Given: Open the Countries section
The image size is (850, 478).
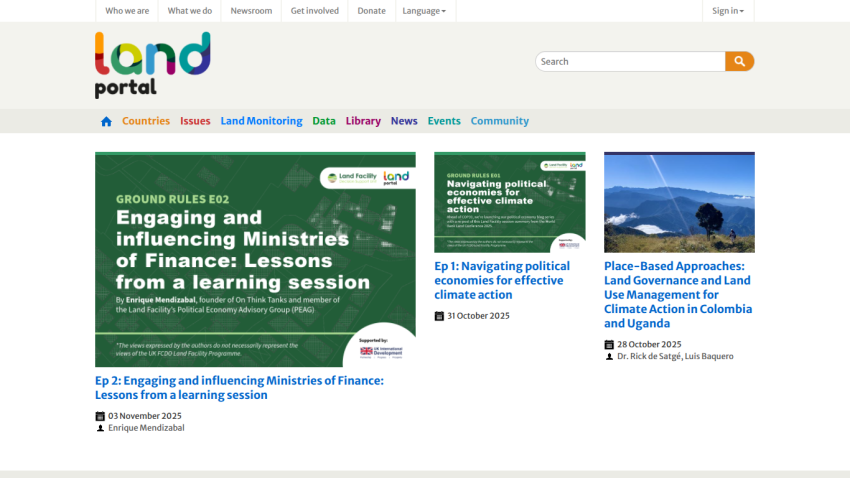Looking at the screenshot, I should [x=146, y=121].
